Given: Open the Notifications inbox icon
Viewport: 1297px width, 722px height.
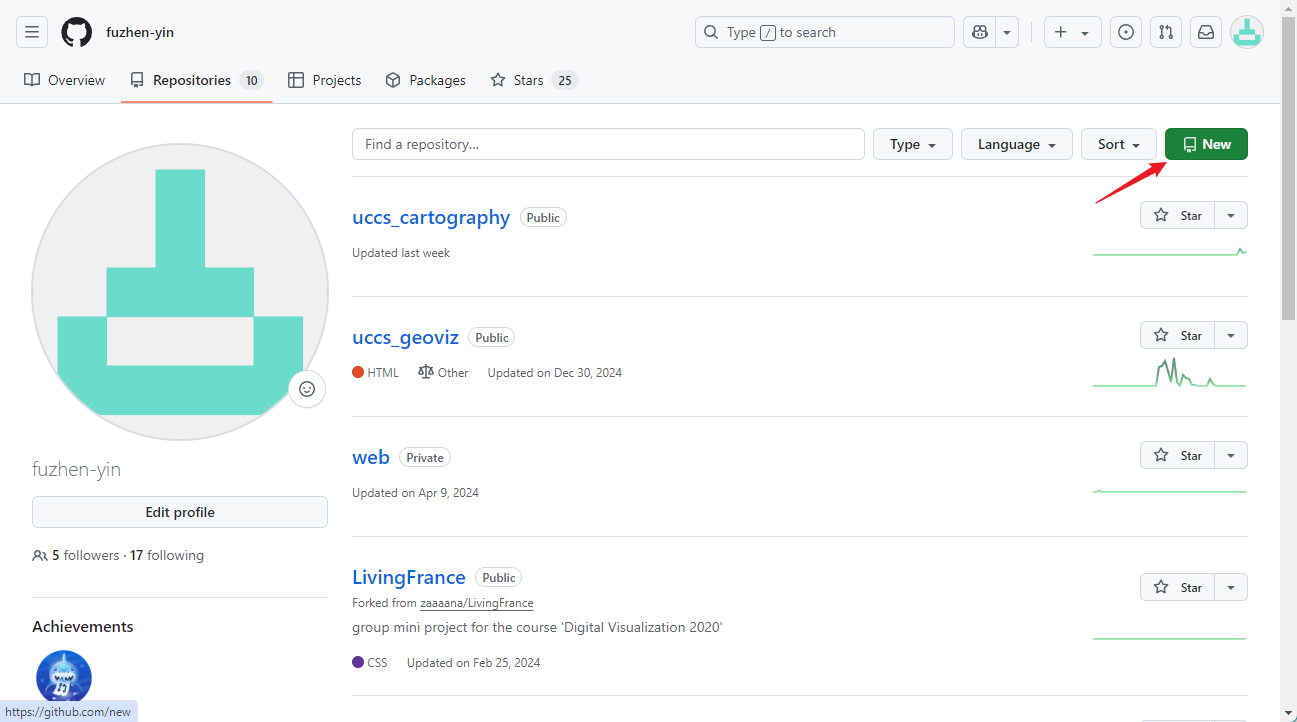Looking at the screenshot, I should (x=1206, y=32).
